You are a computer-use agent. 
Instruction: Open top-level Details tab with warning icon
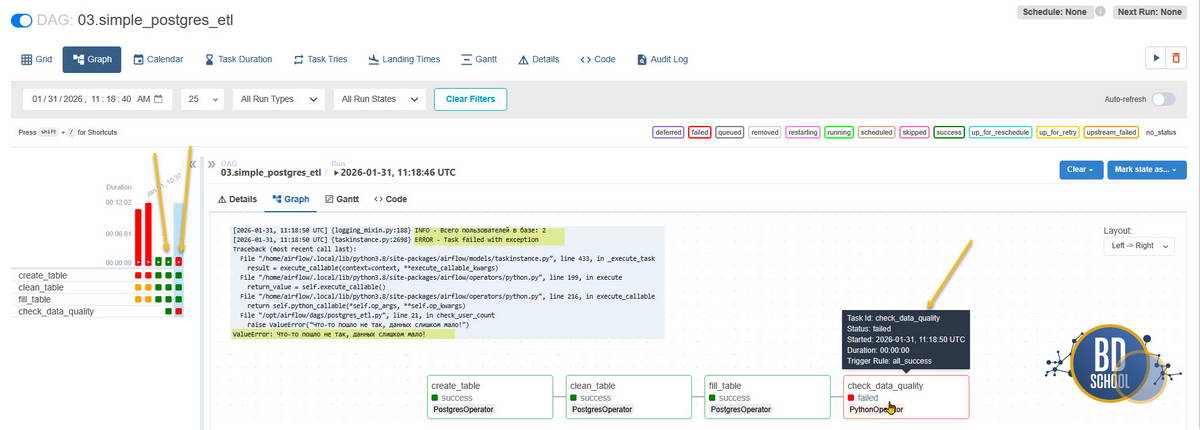tap(539, 59)
